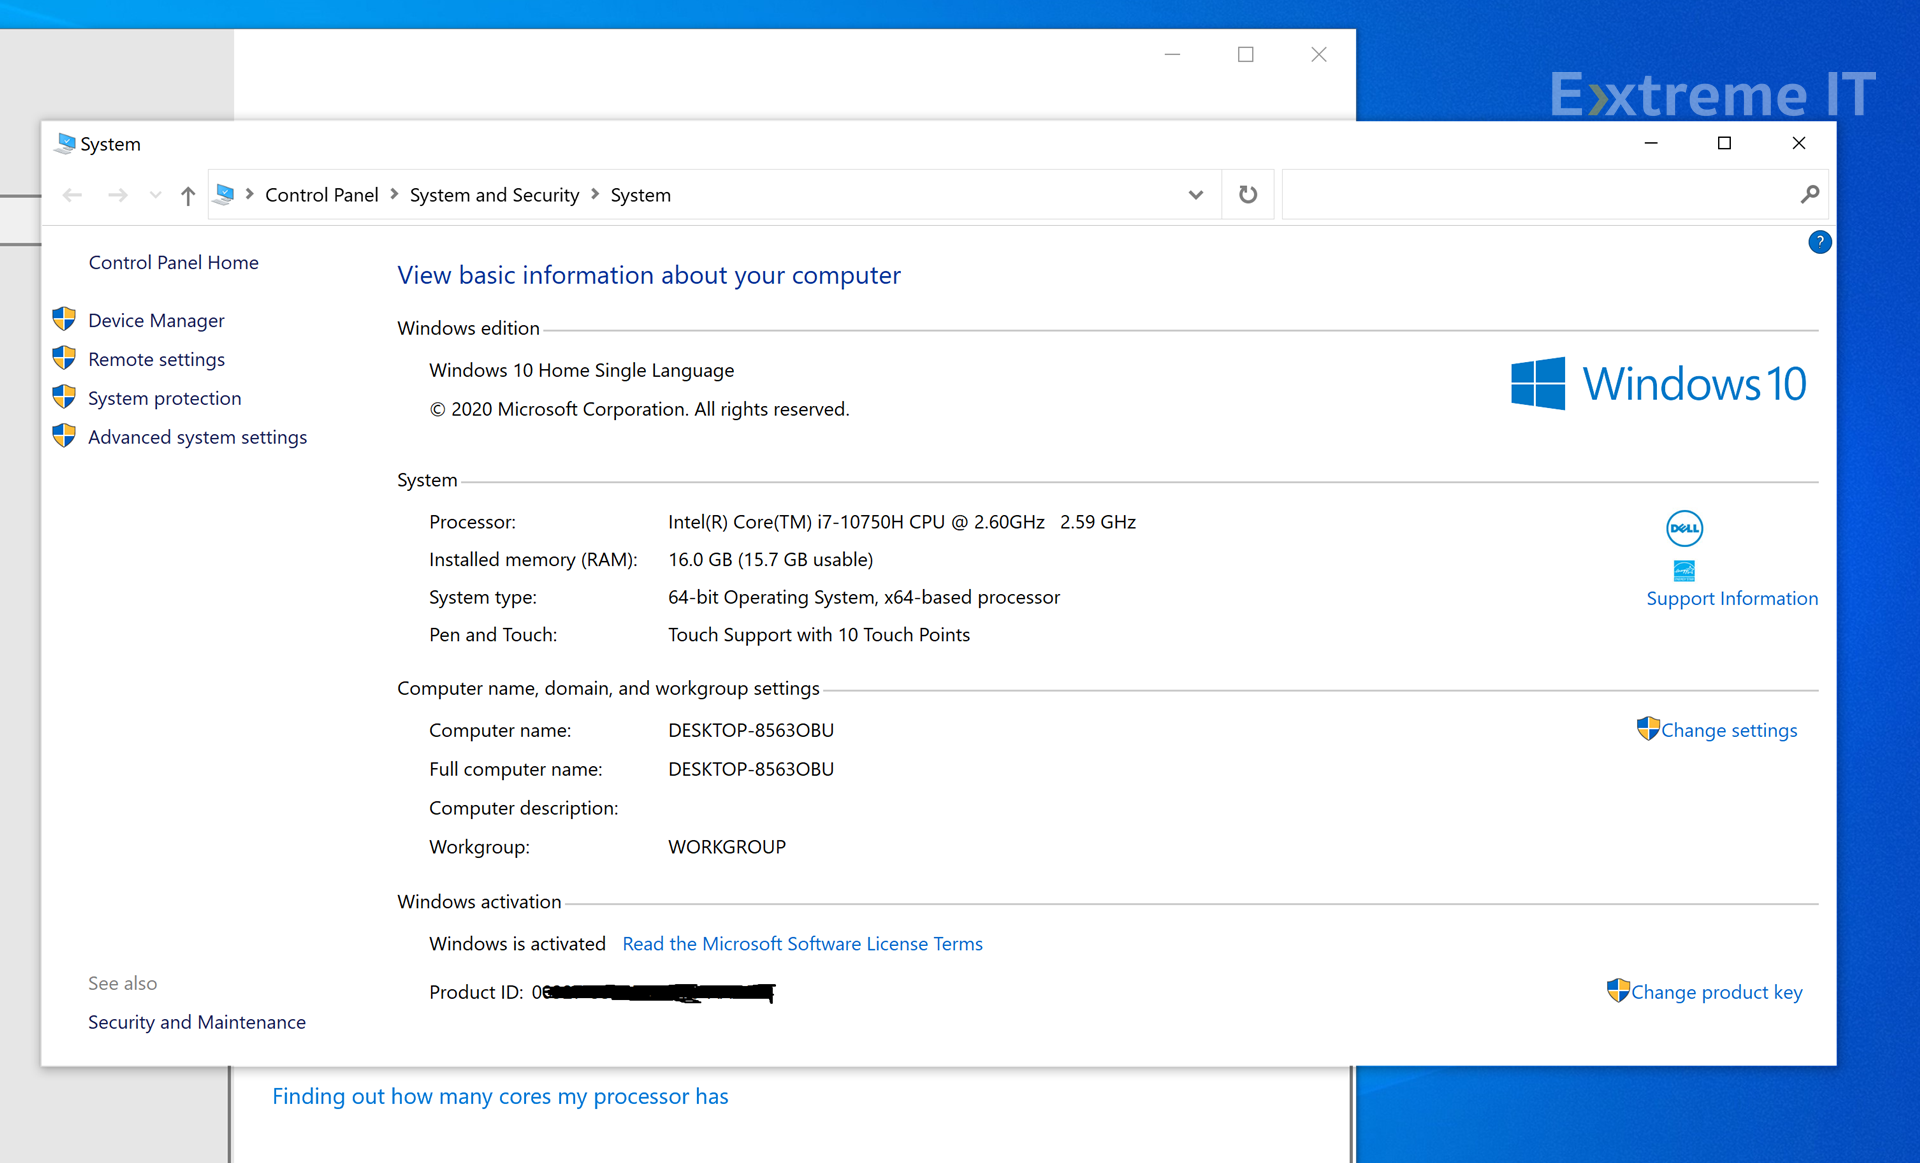
Task: Click the Dell logo icon
Action: pos(1684,528)
